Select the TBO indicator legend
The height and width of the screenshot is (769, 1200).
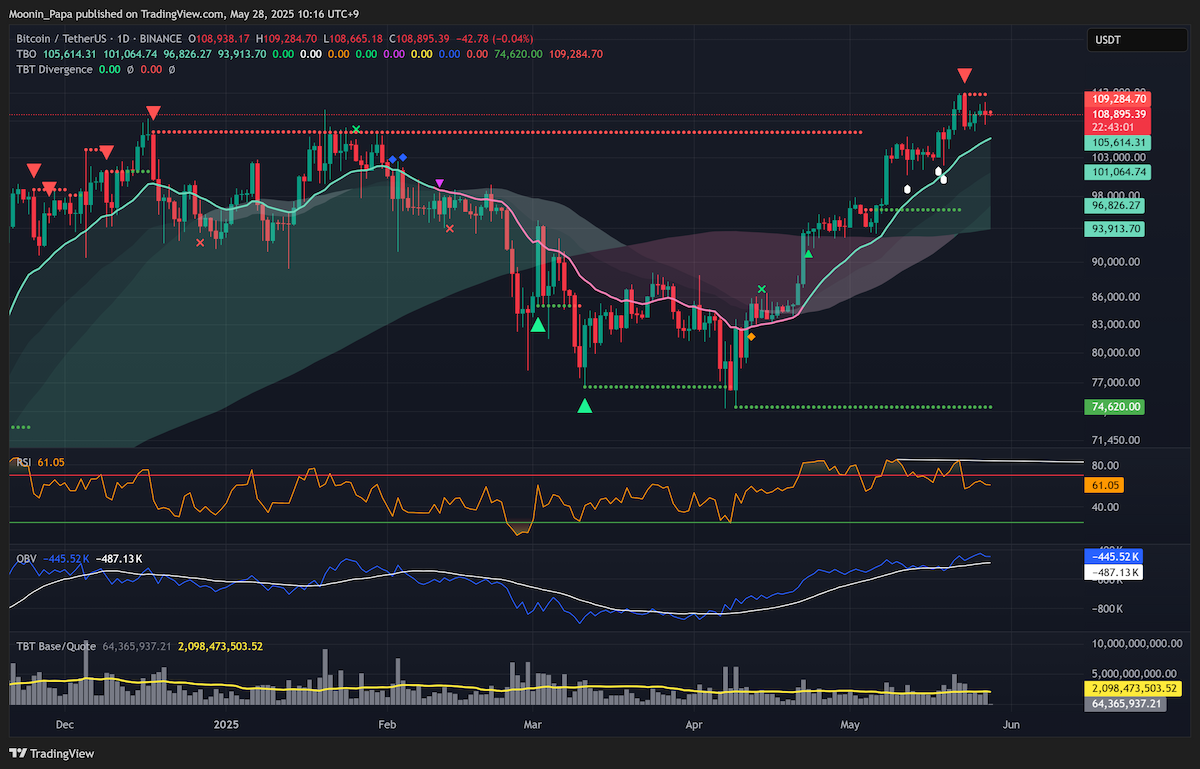[x=27, y=54]
